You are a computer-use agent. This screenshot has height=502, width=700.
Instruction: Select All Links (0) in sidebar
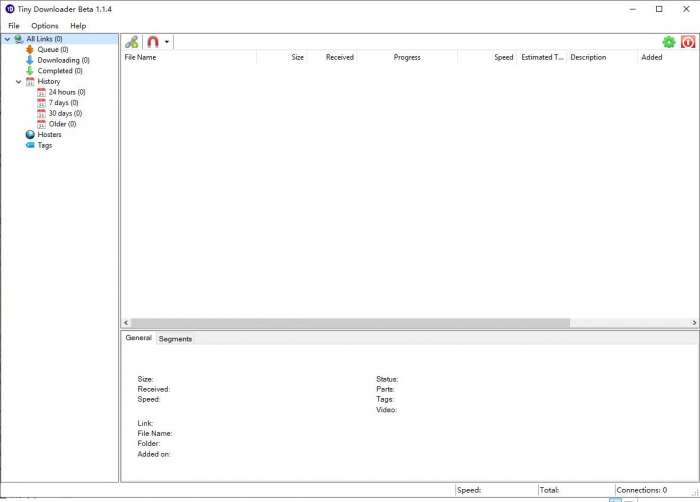tap(44, 39)
